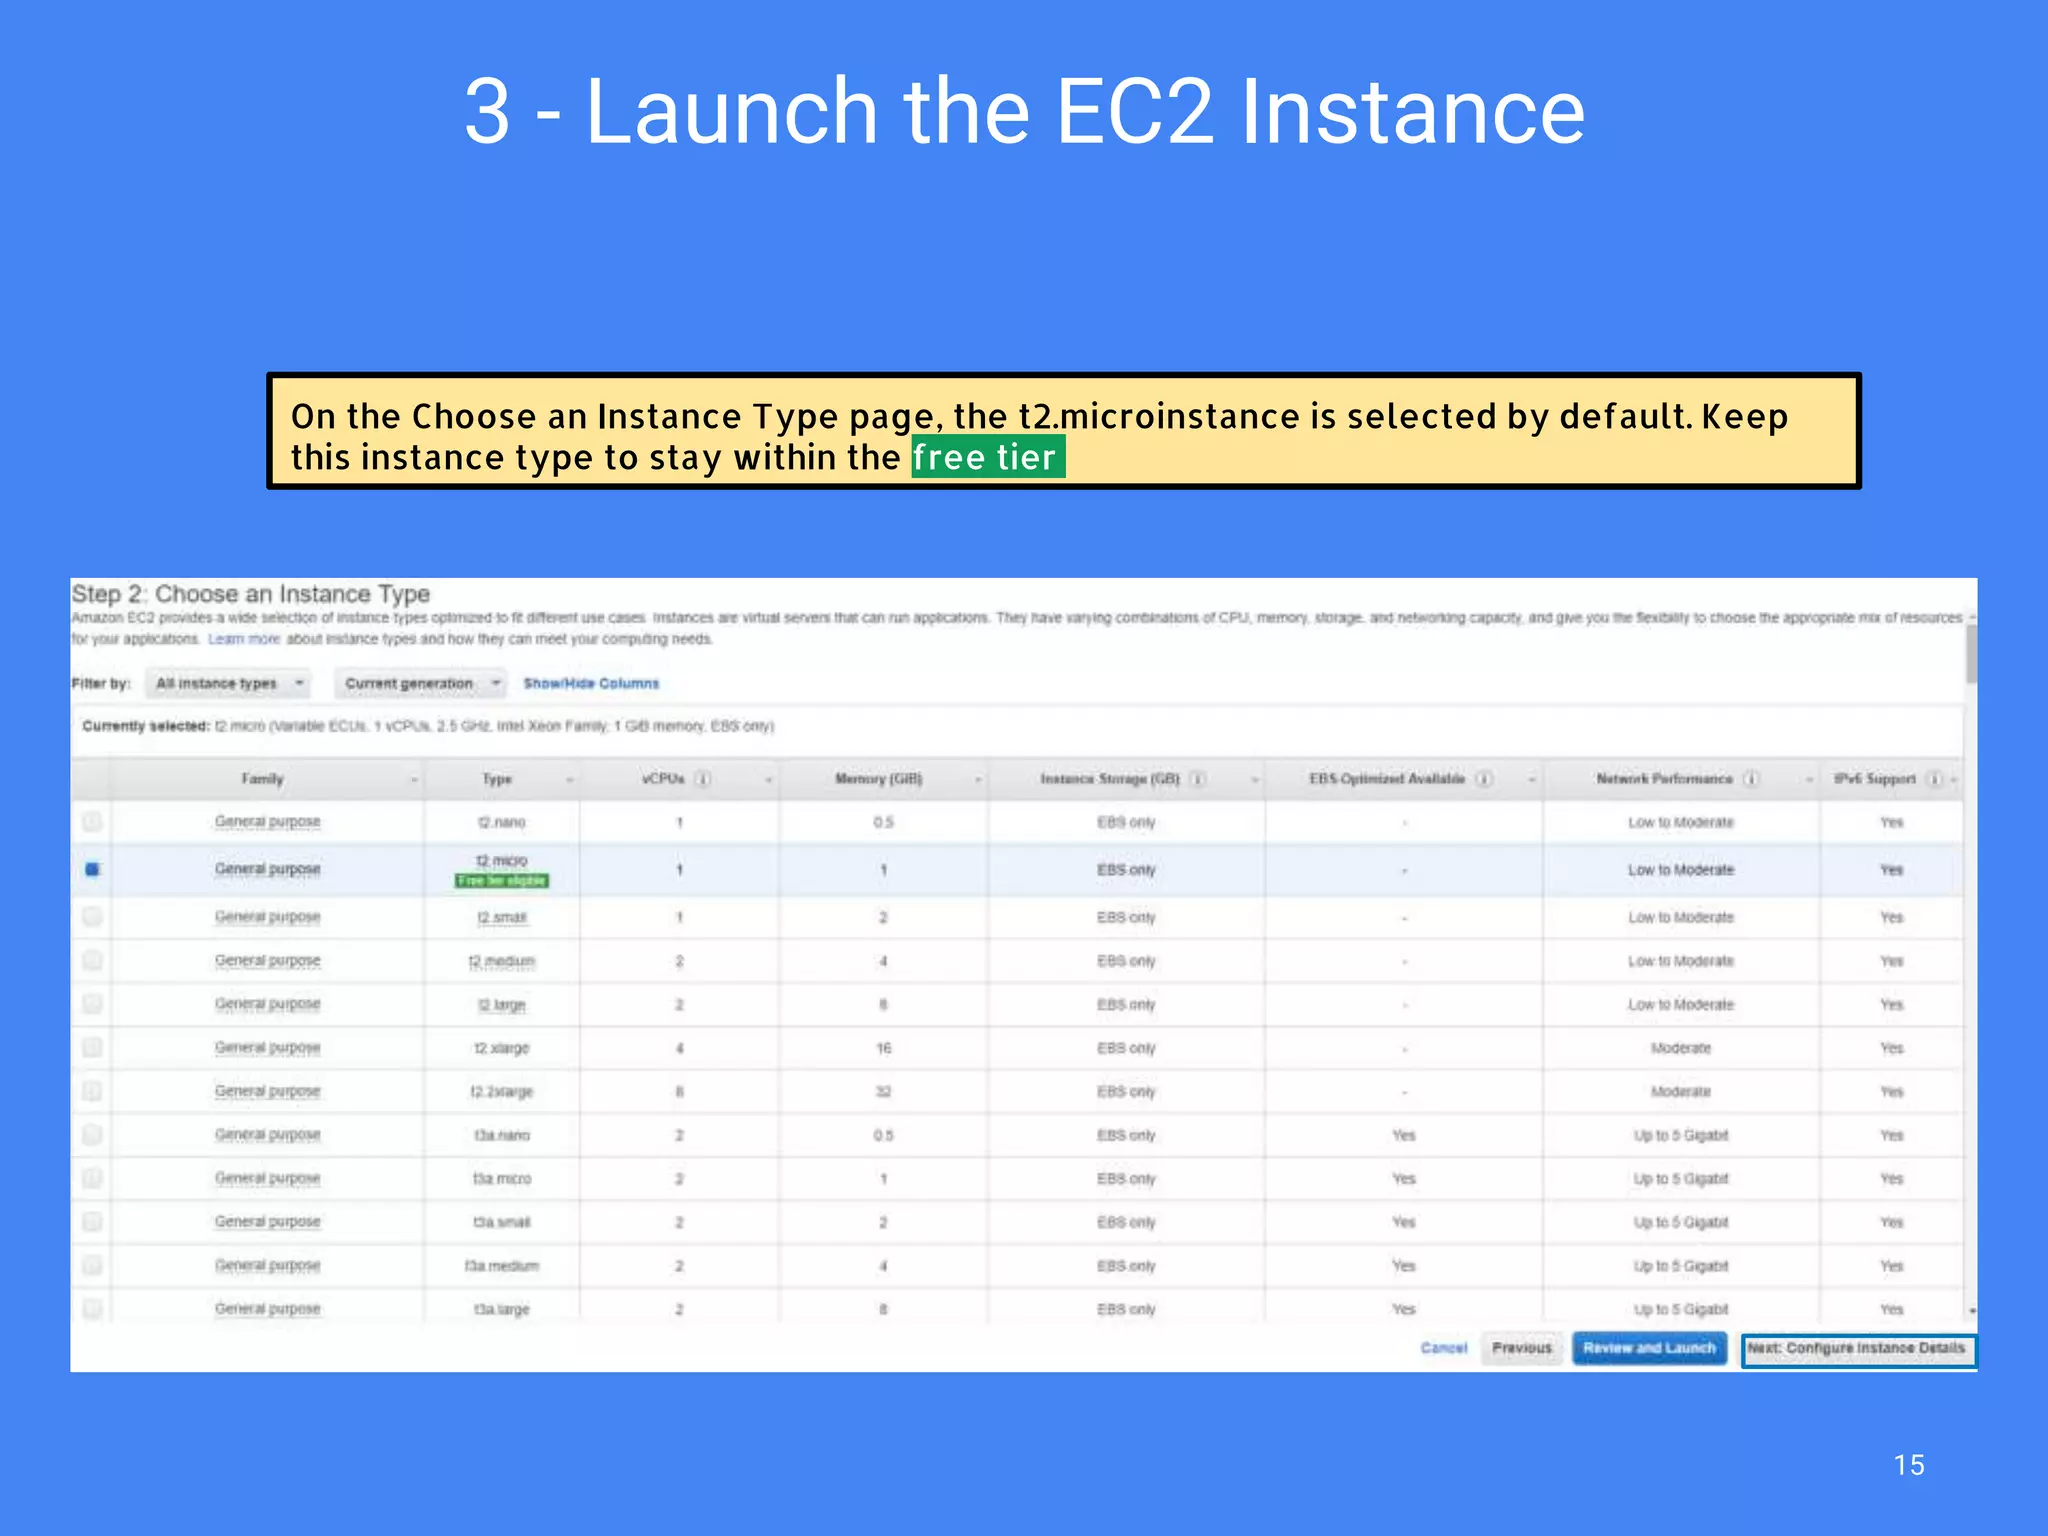Select the t2.small instance checkbox
The height and width of the screenshot is (1536, 2048).
point(92,916)
